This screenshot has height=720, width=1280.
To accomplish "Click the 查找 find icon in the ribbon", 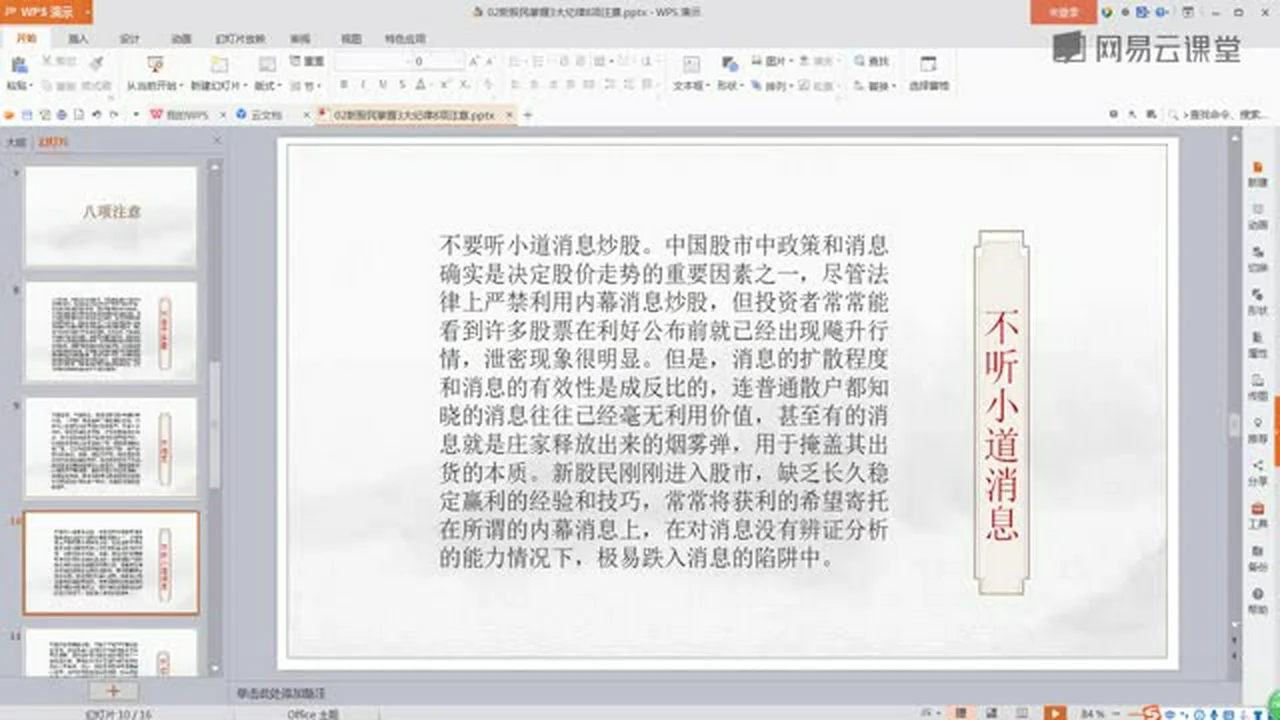I will click(871, 61).
